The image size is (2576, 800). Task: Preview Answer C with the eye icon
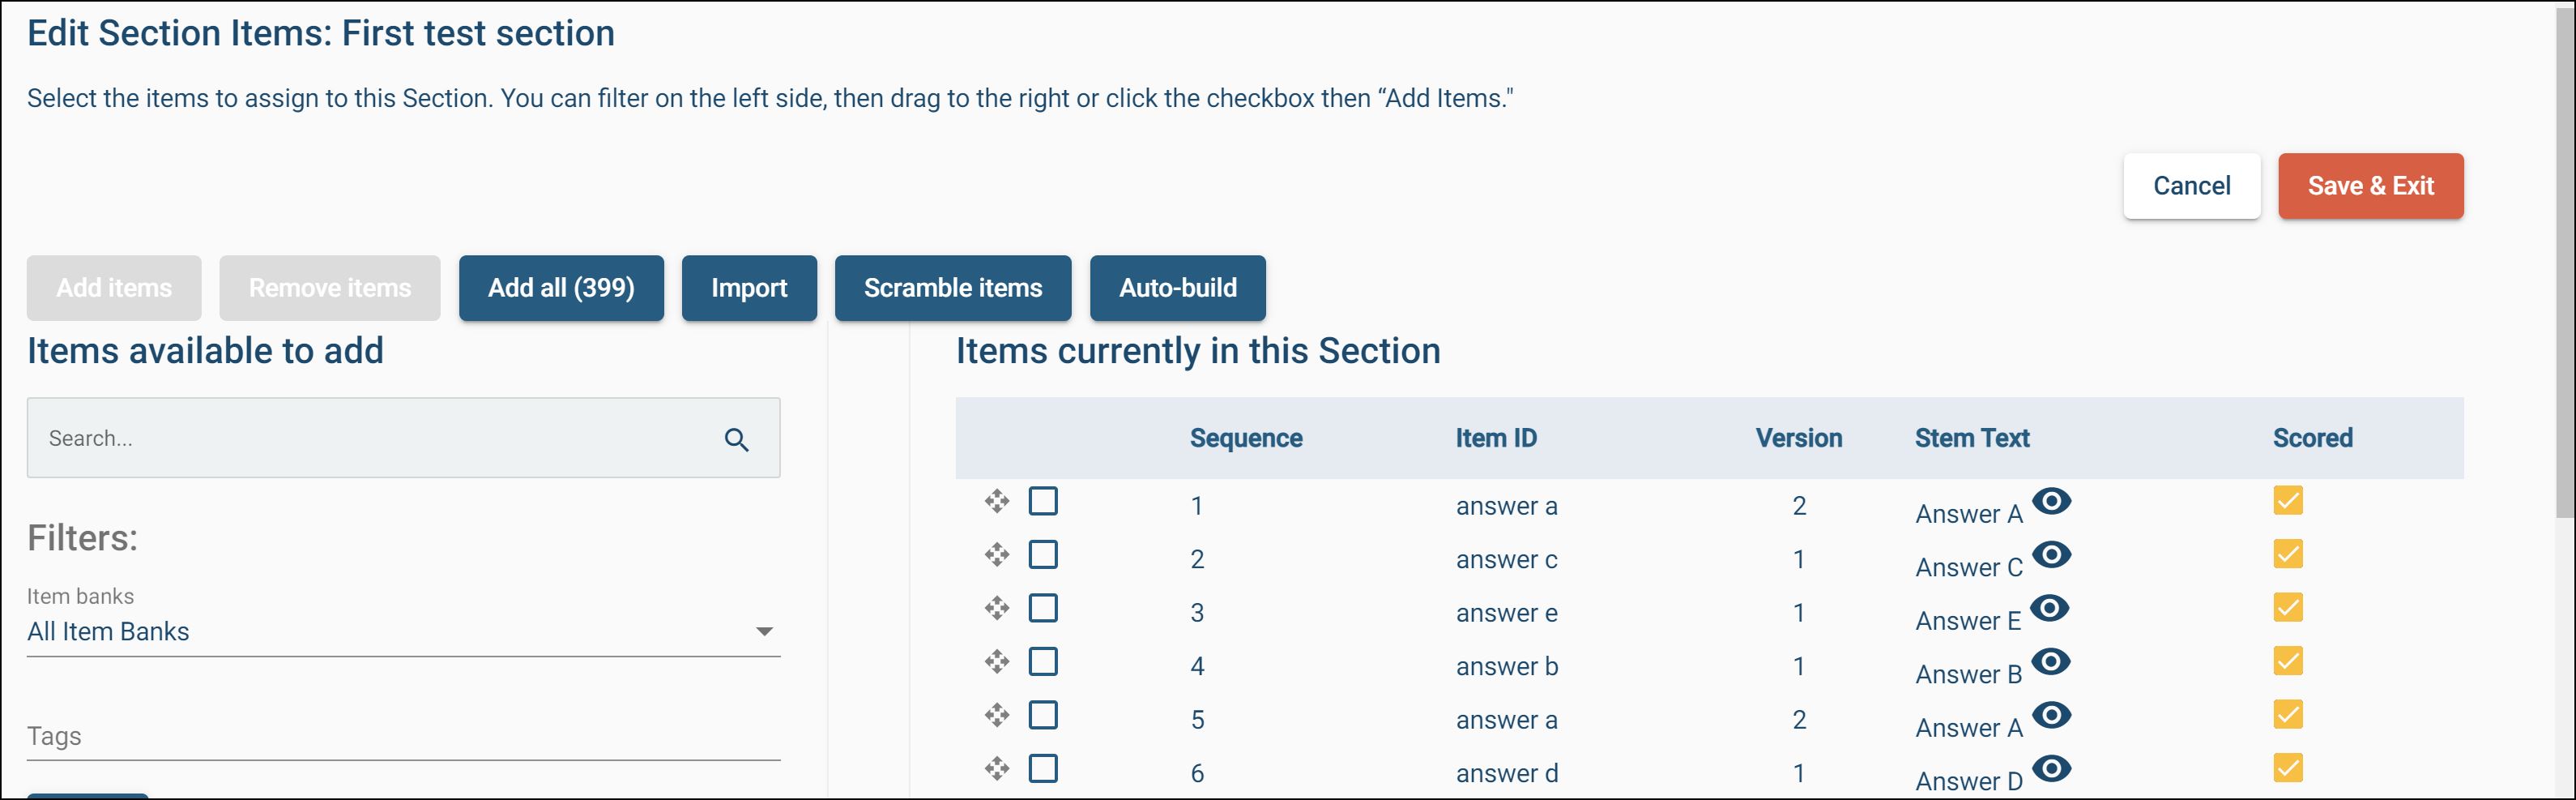2051,554
